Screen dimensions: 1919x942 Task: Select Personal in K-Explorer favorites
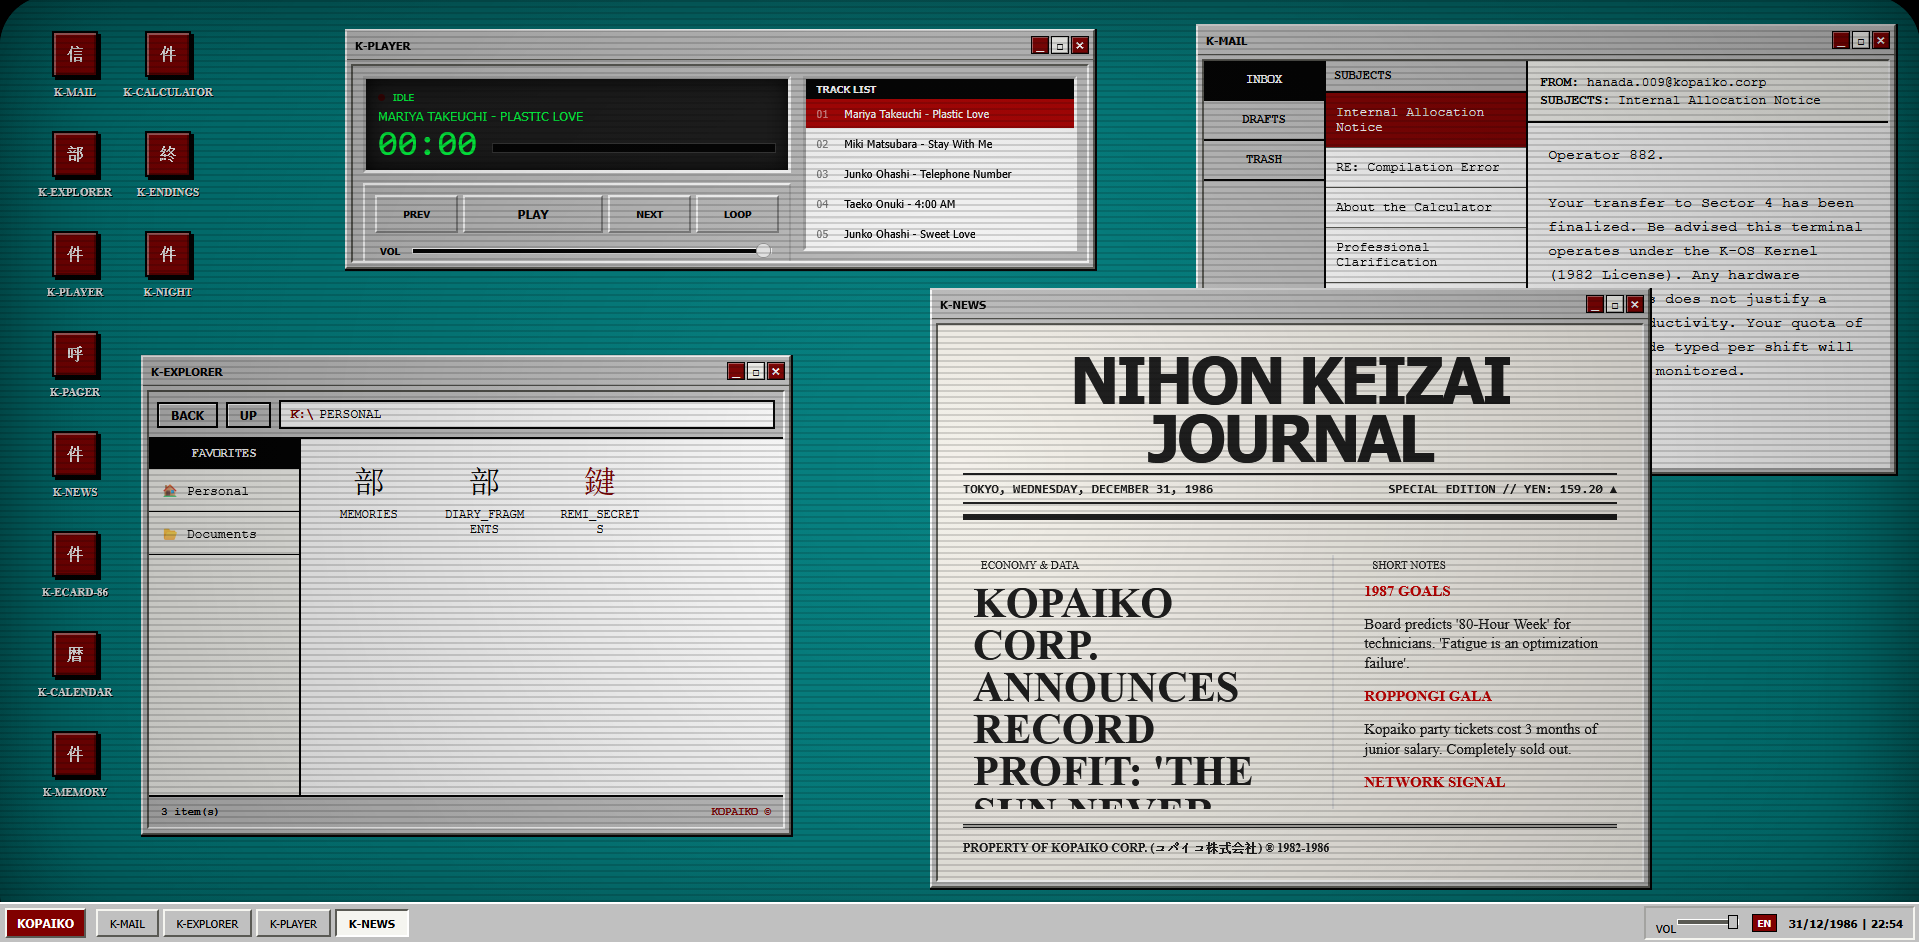[x=224, y=491]
